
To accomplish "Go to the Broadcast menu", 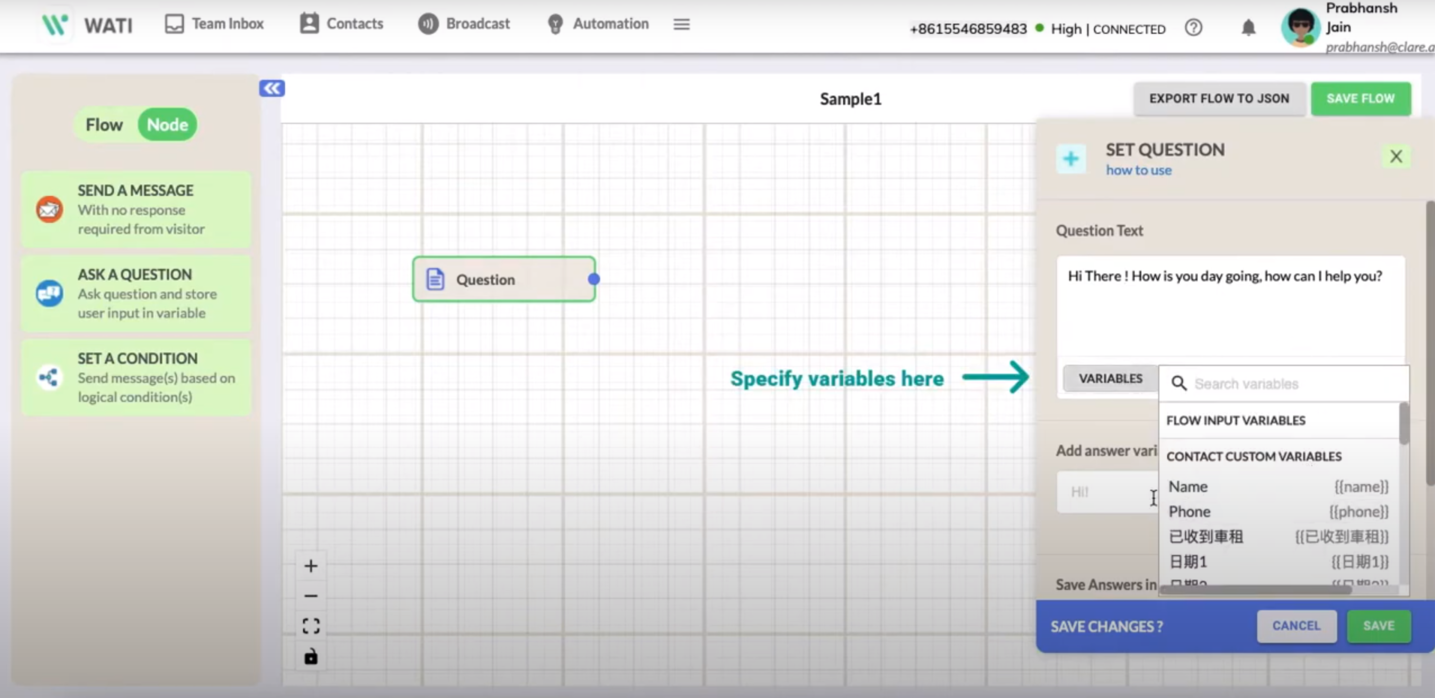I will [x=464, y=24].
